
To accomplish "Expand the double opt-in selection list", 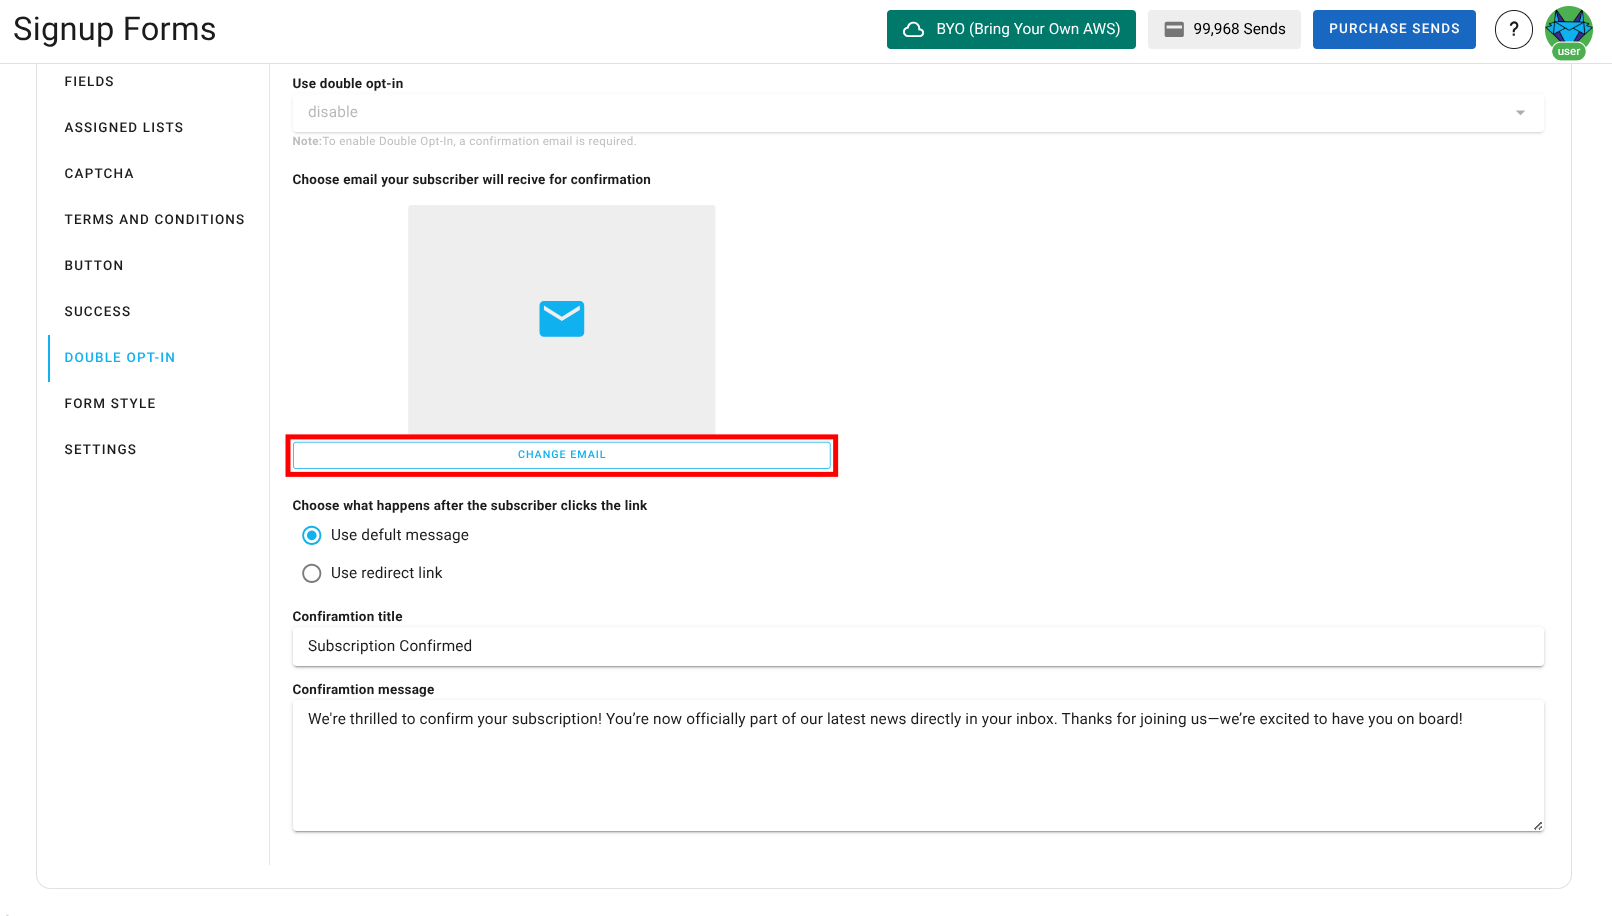I will click(917, 112).
